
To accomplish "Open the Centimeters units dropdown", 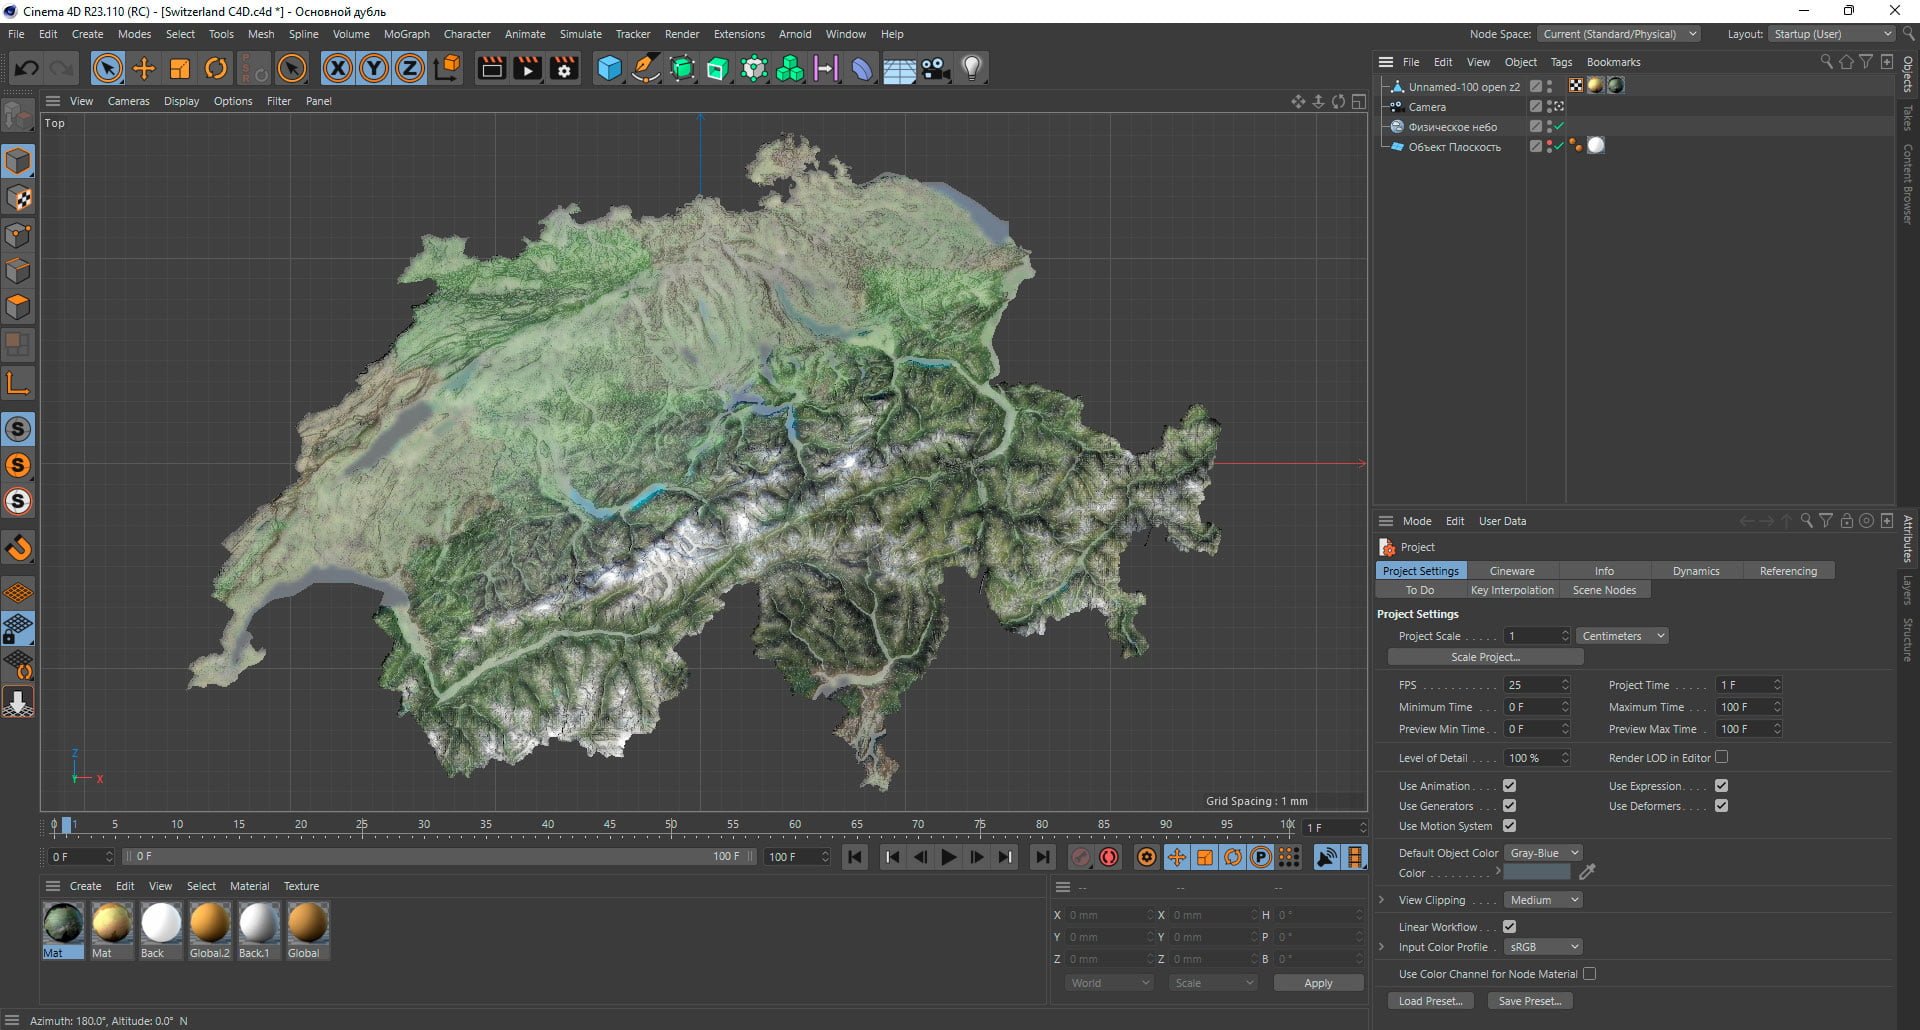I will click(x=1622, y=636).
